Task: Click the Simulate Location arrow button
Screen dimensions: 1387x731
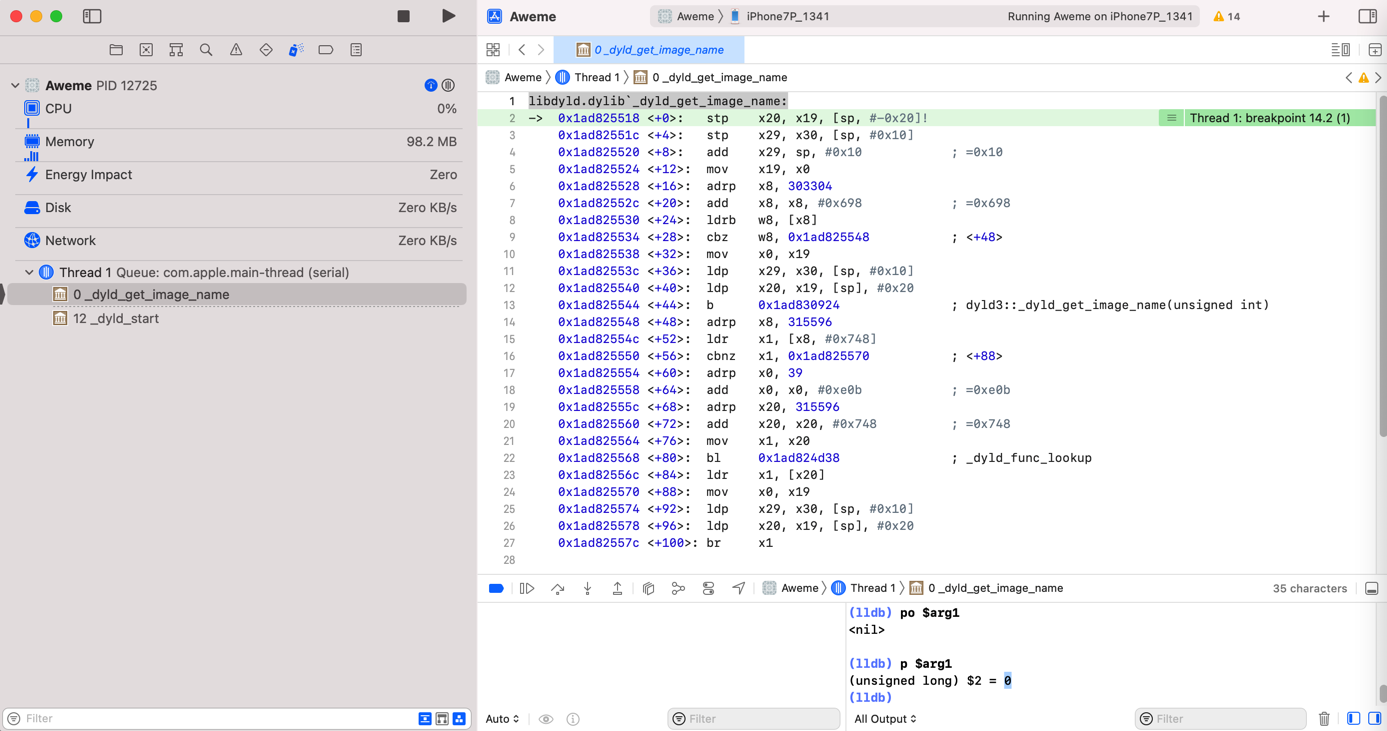Action: (x=738, y=589)
